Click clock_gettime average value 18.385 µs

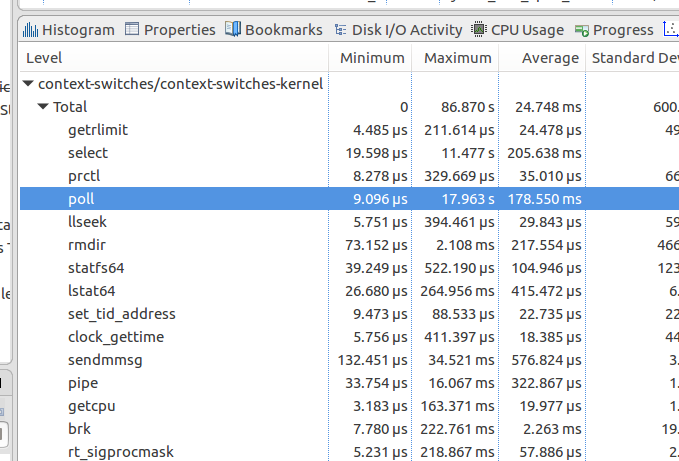point(550,336)
